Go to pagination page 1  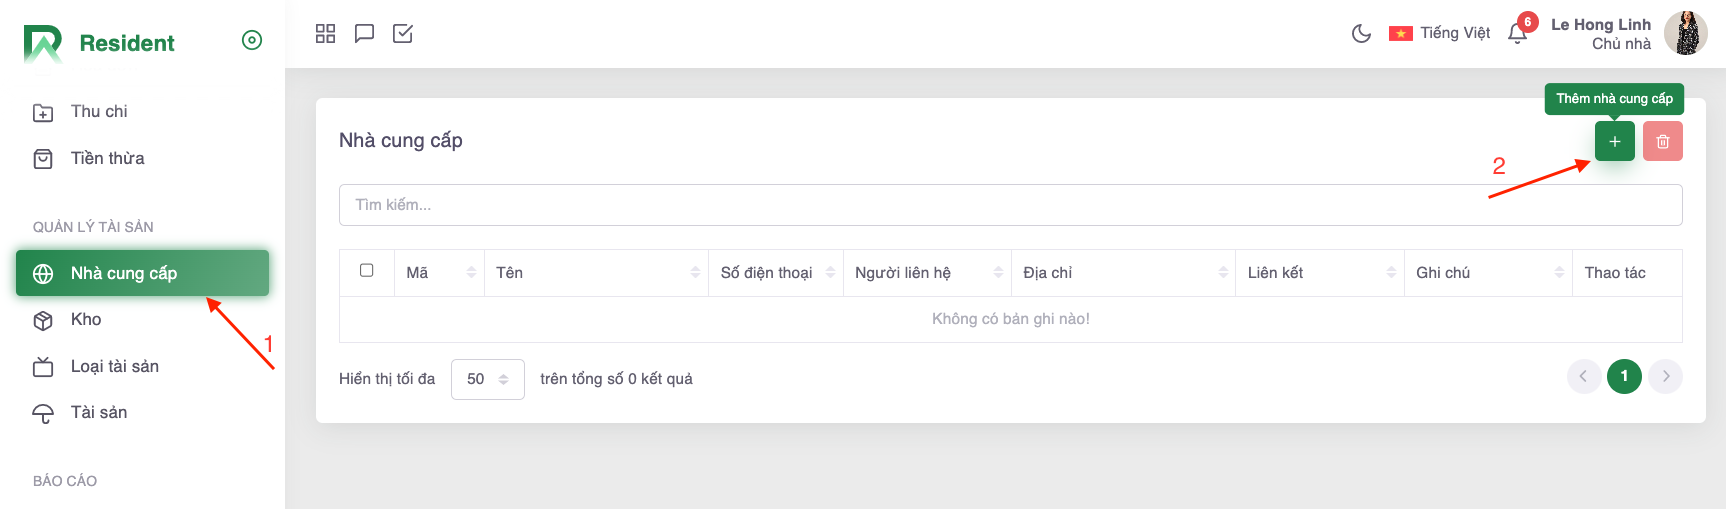(x=1624, y=376)
